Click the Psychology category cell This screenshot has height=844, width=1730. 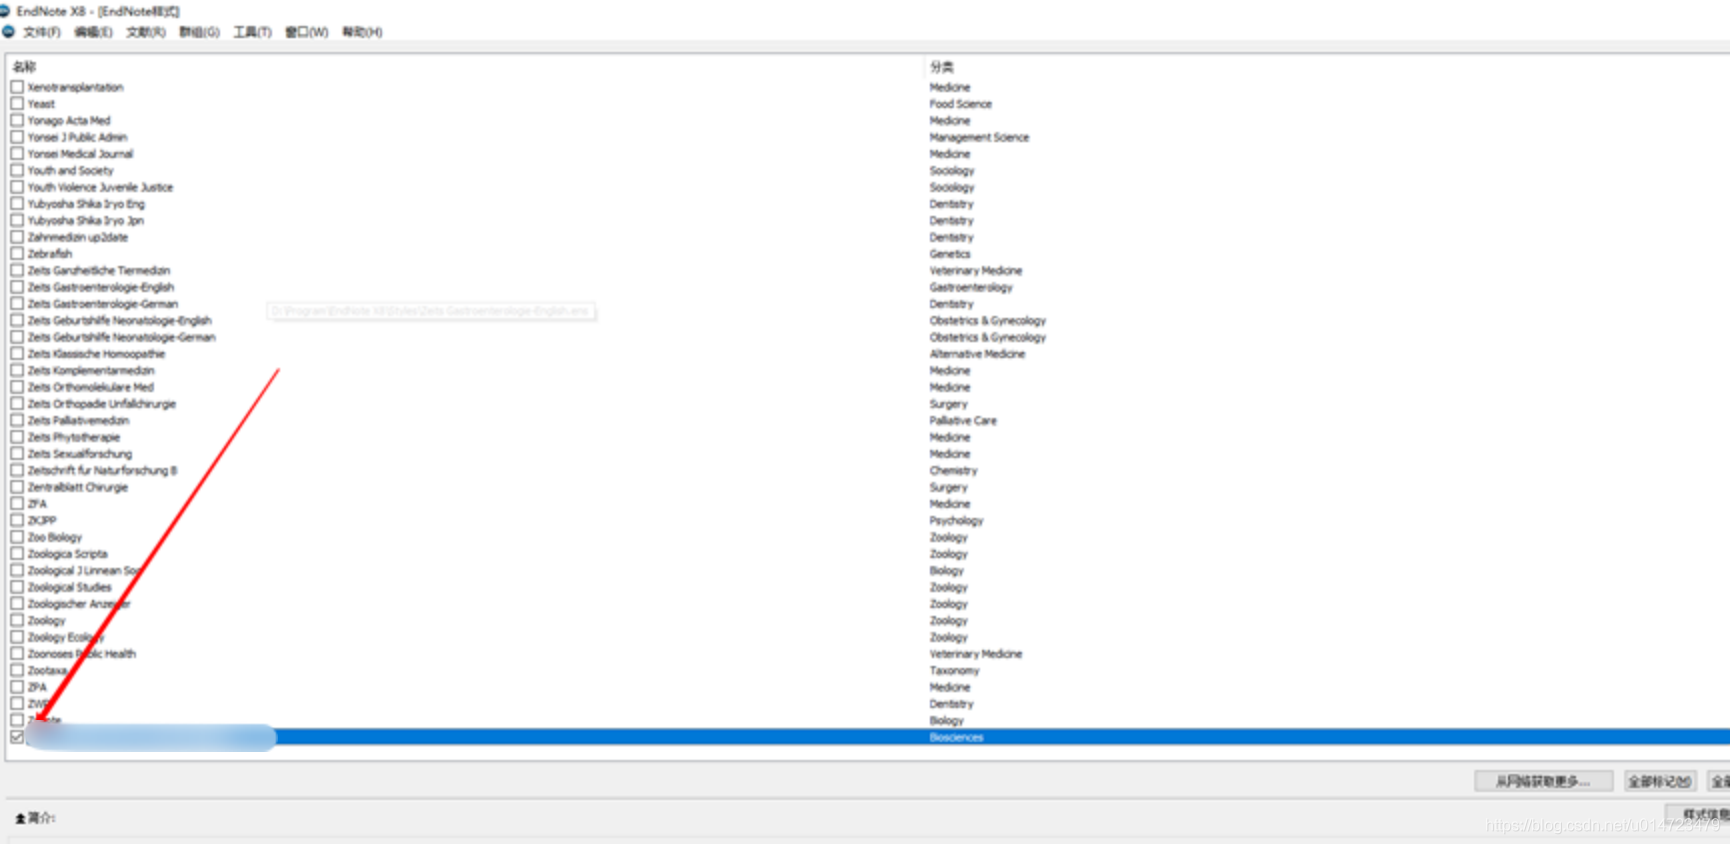click(x=957, y=520)
